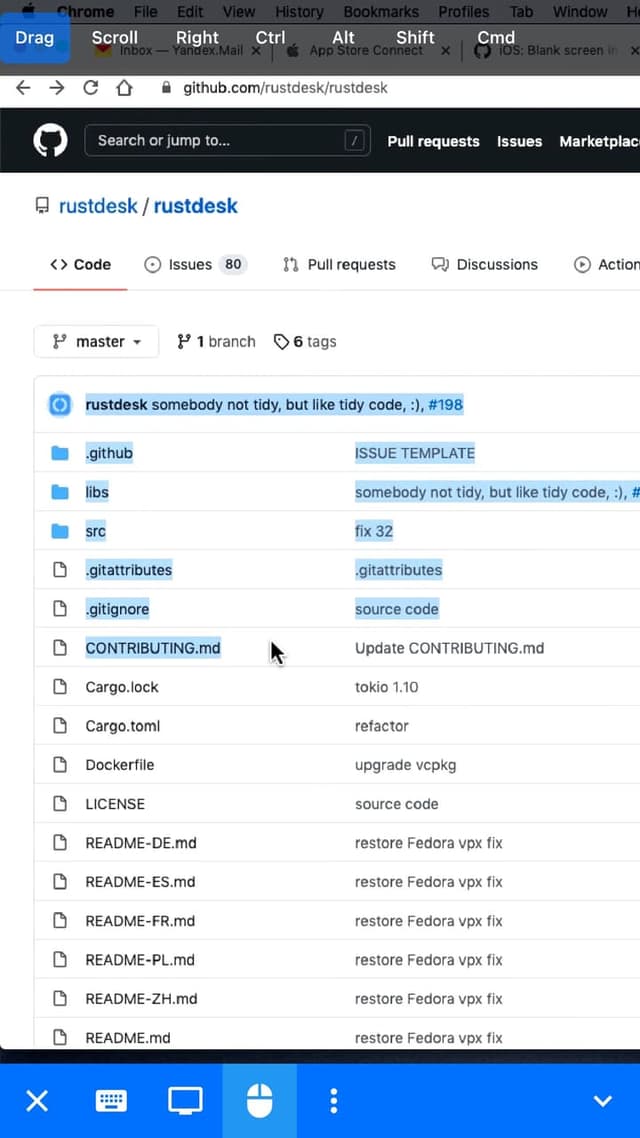The image size is (640, 1138).
Task: Toggle the Cmd modifier key
Action: coord(496,38)
